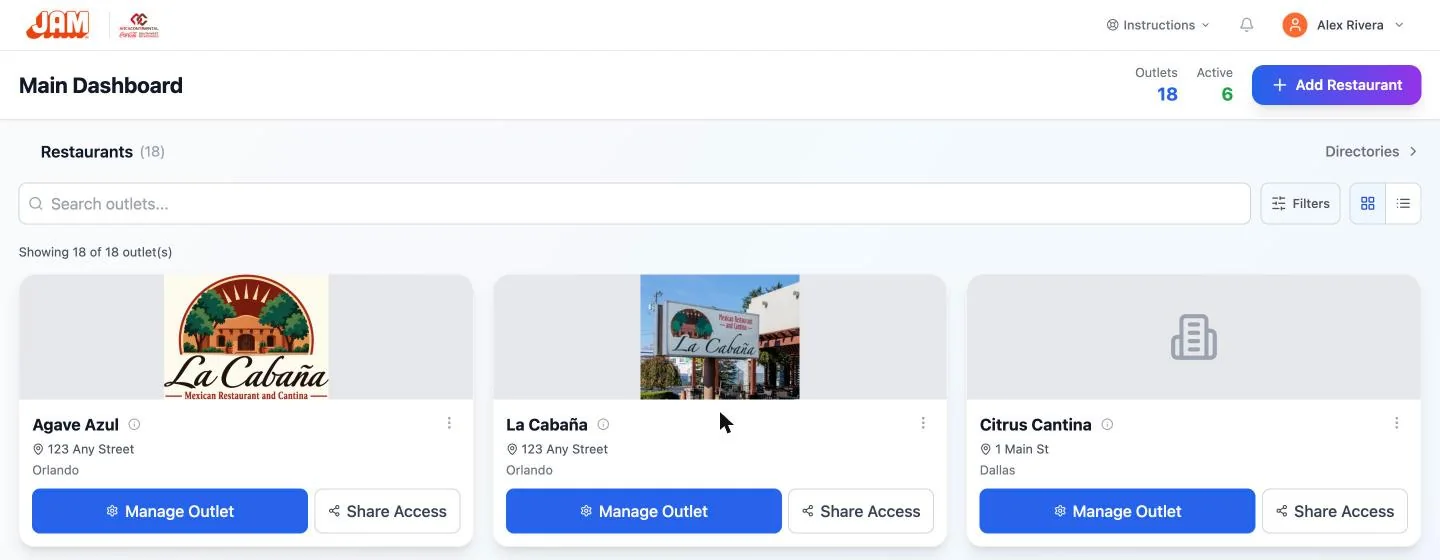This screenshot has width=1440, height=560.
Task: Click the Main Dashboard heading
Action: (x=101, y=85)
